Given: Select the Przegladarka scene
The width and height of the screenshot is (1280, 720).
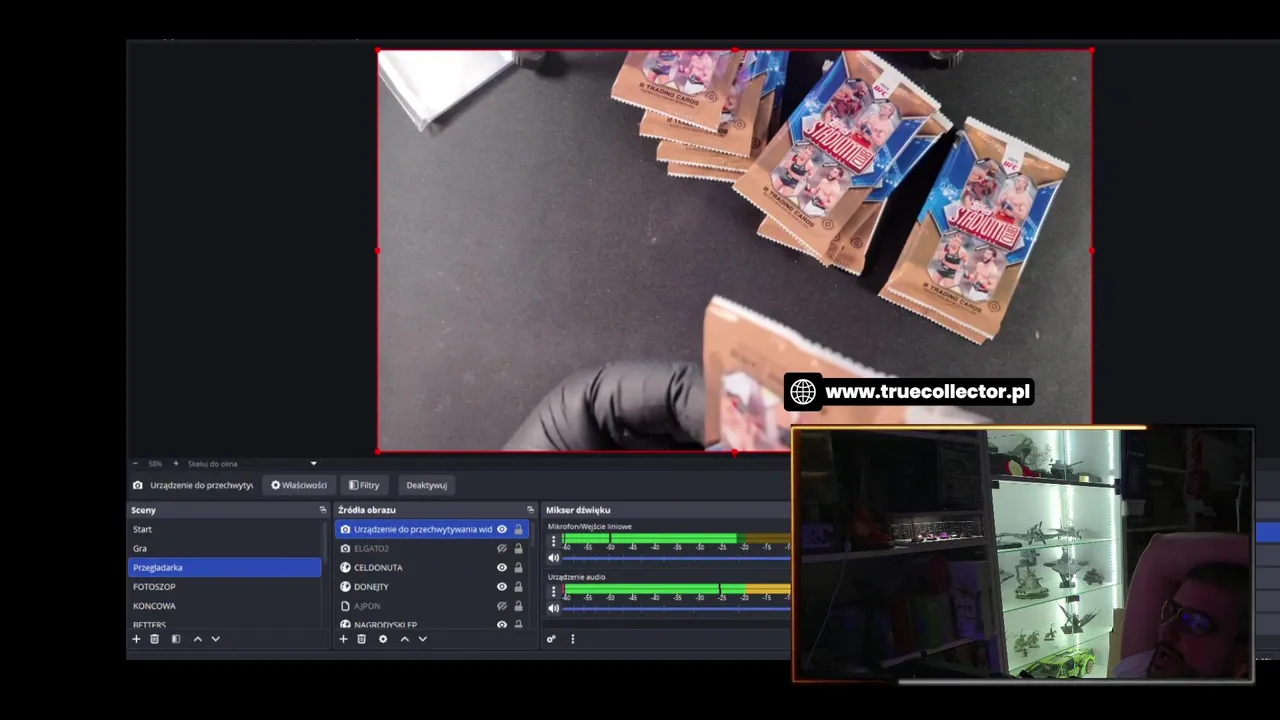Looking at the screenshot, I should (x=225, y=567).
